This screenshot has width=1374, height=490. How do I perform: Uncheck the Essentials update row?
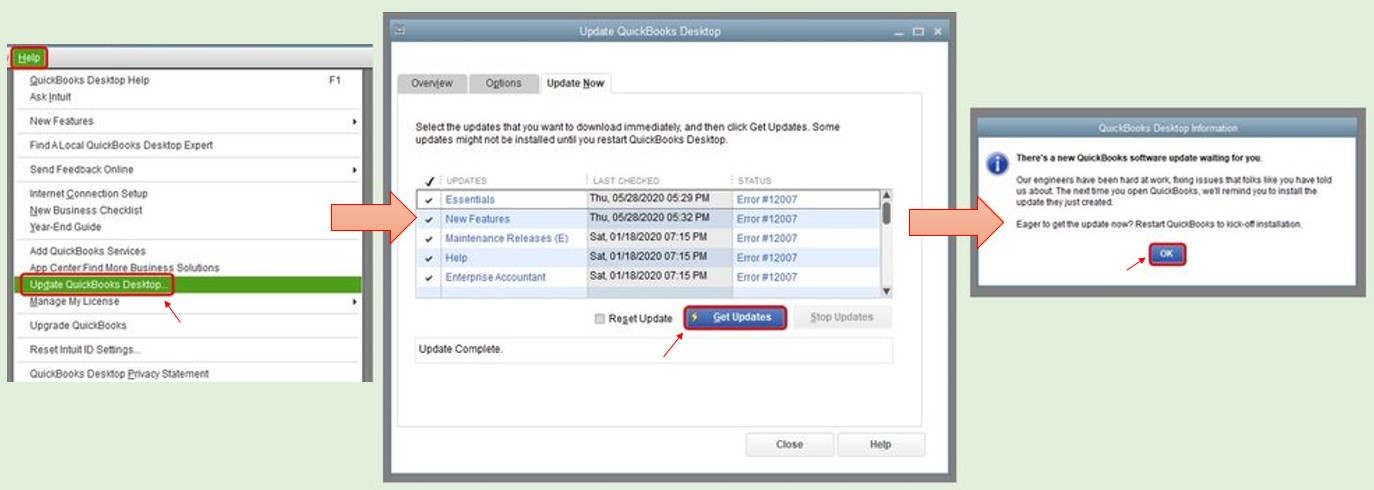[x=429, y=200]
